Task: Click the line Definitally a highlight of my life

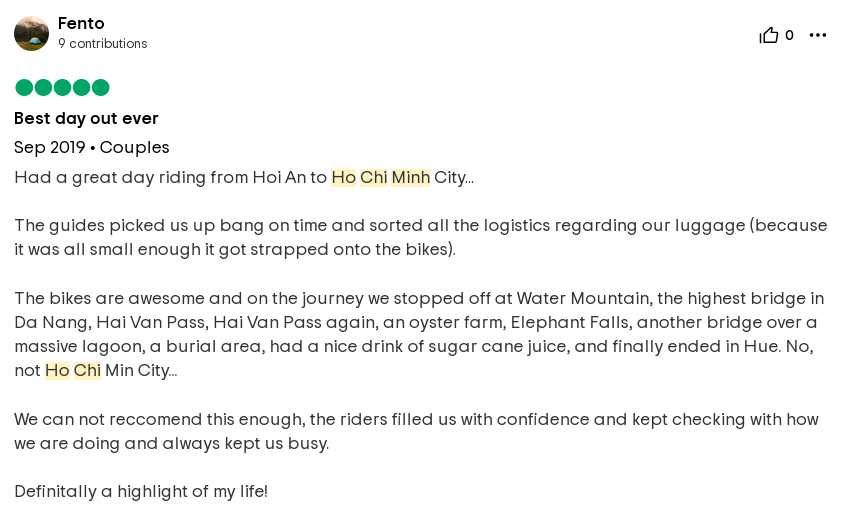Action: 141,492
